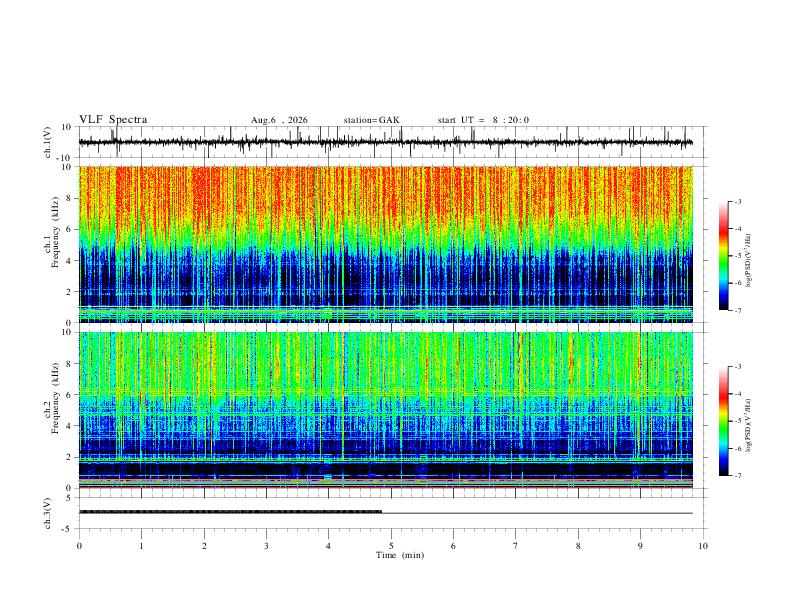Click the "Time (min)" axis title
This screenshot has height=612, width=792.
click(400, 555)
